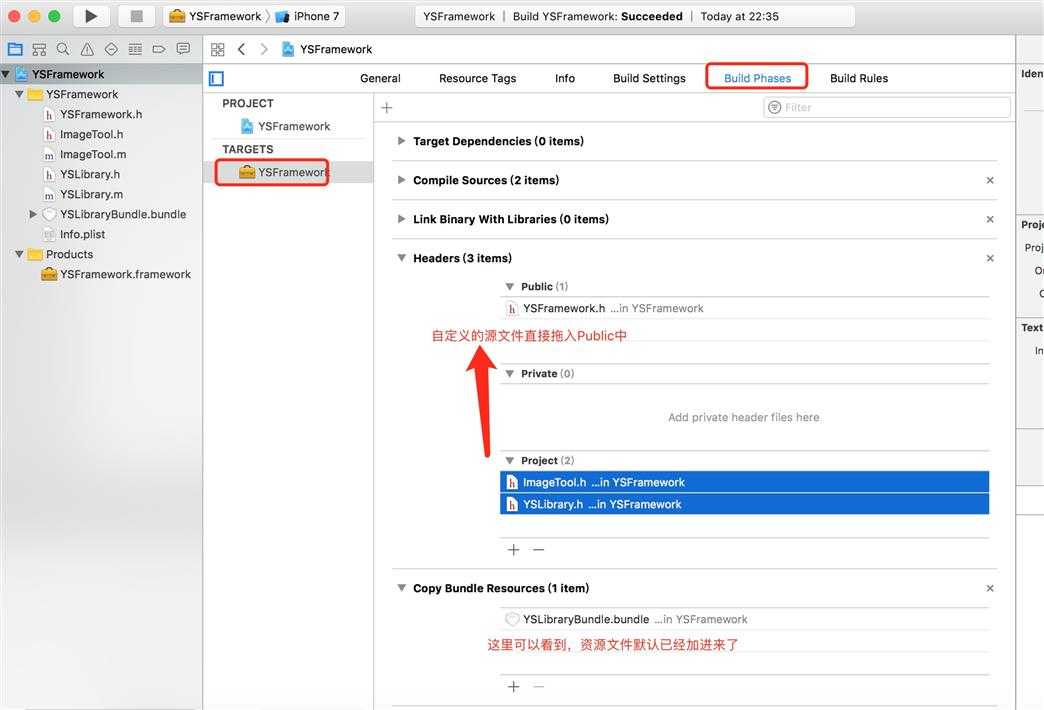Select ImageTool.h in the navigator
This screenshot has height=710, width=1044.
pos(91,135)
